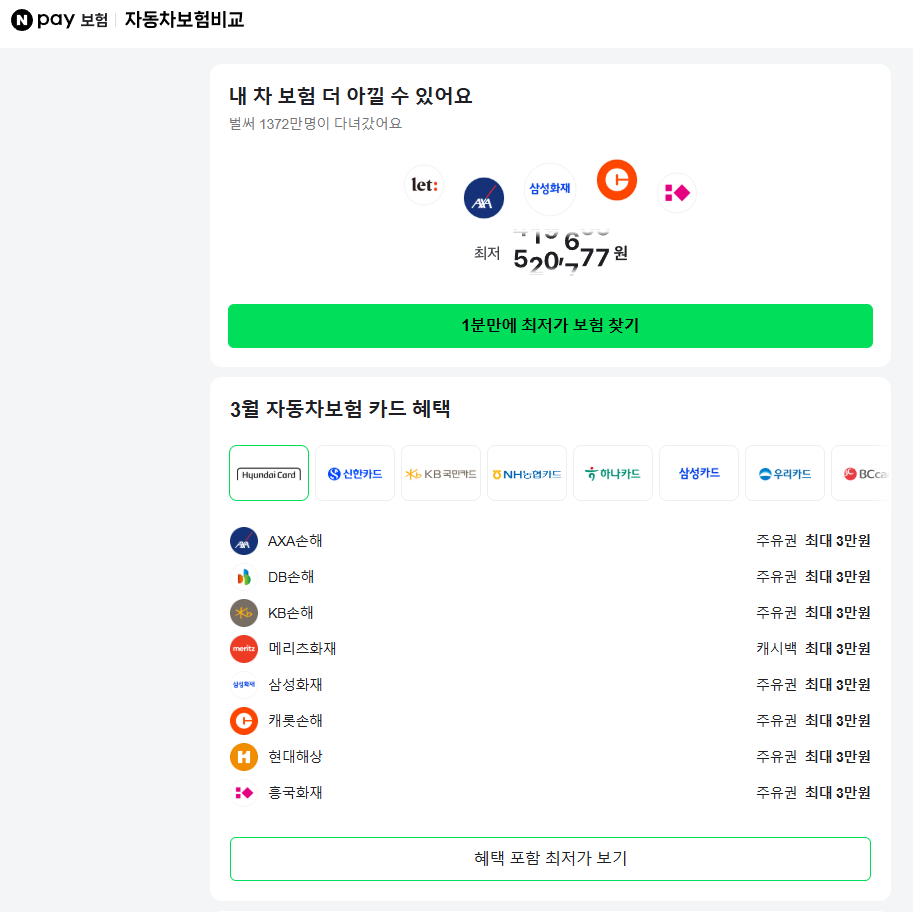Click the green 1분만에 최저가 보험 찾기 button

coord(549,325)
